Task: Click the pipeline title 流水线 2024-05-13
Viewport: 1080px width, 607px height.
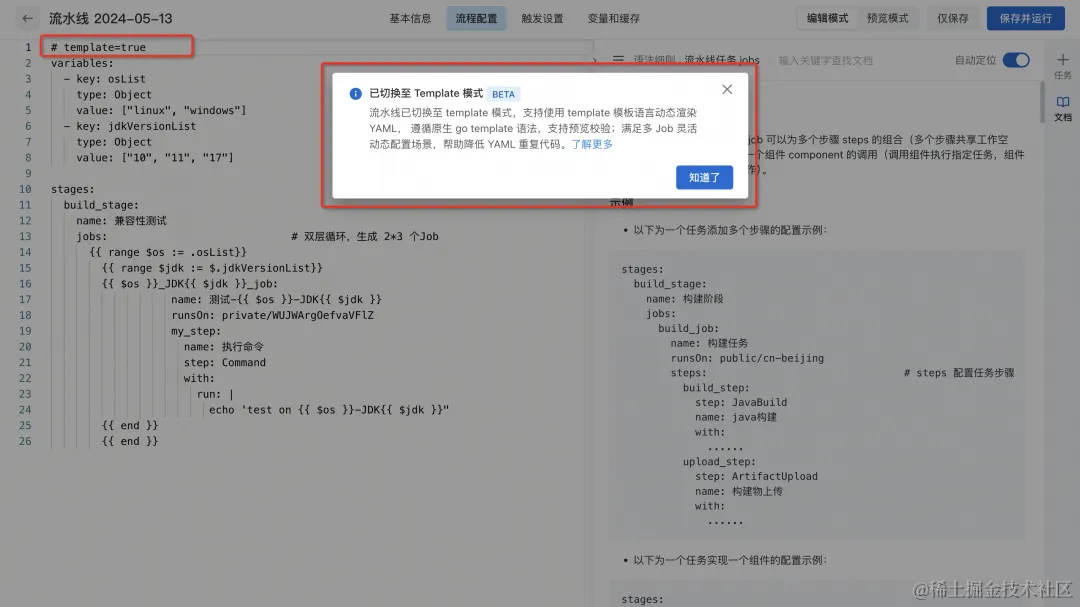Action: (111, 19)
